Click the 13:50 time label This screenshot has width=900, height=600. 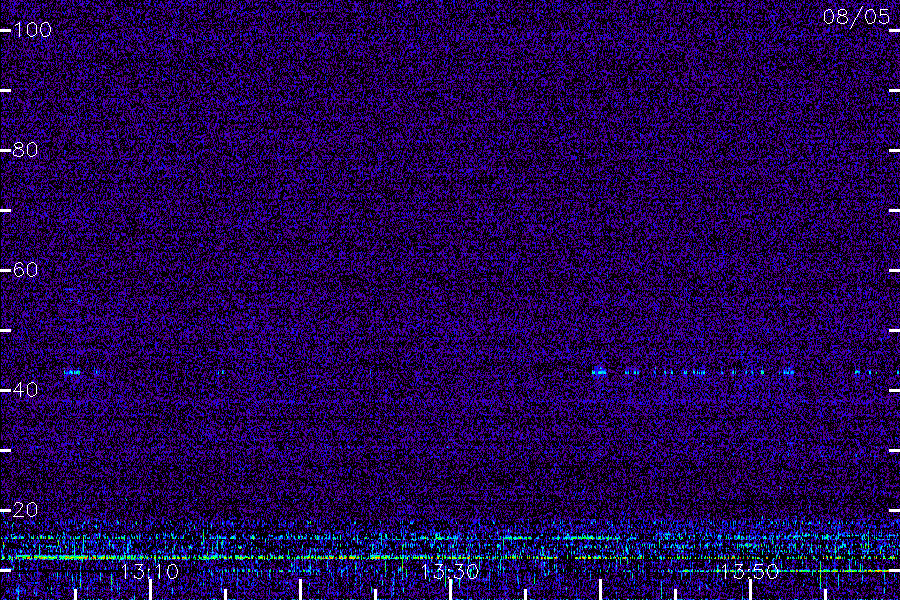click(750, 572)
